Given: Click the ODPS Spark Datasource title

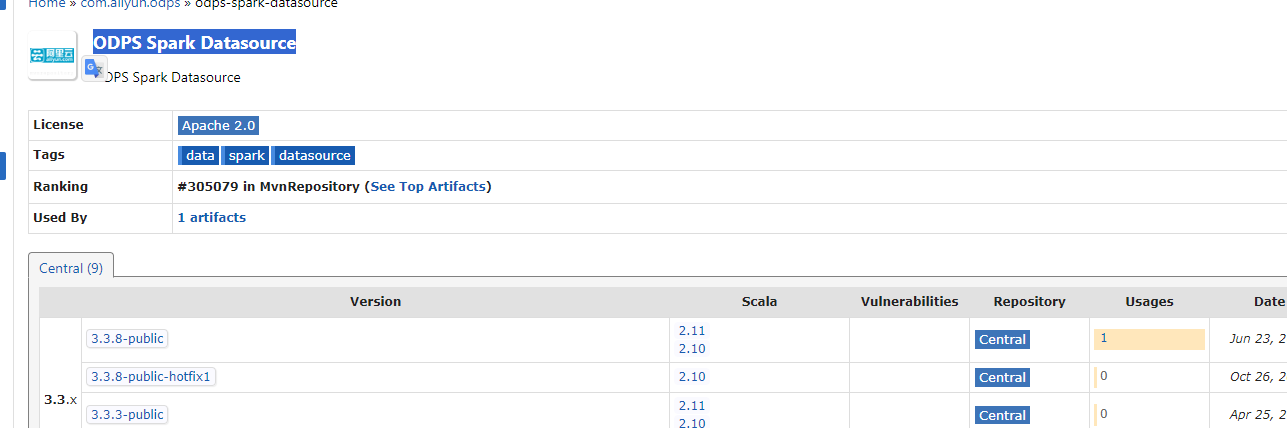Looking at the screenshot, I should 195,43.
